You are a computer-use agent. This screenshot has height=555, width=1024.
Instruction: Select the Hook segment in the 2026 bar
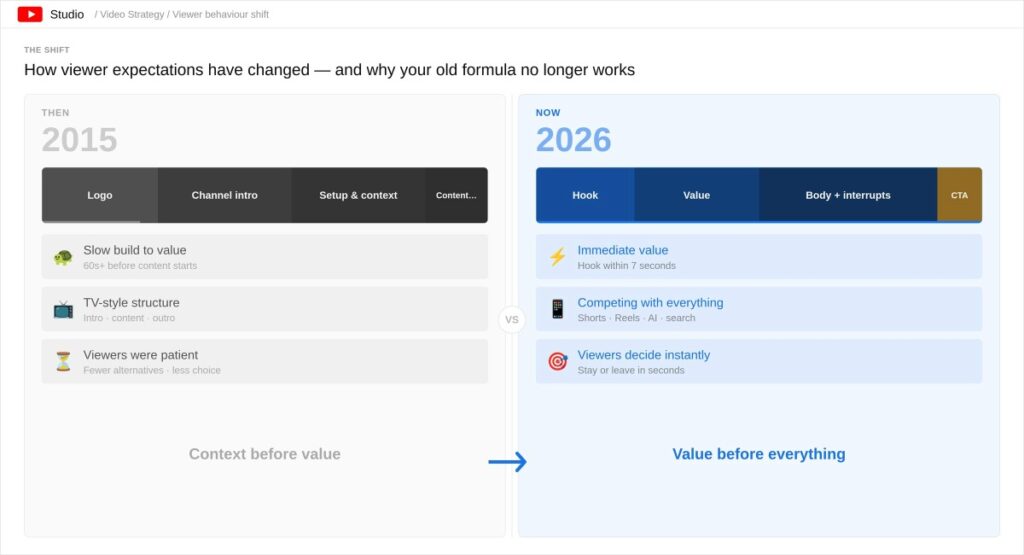585,195
